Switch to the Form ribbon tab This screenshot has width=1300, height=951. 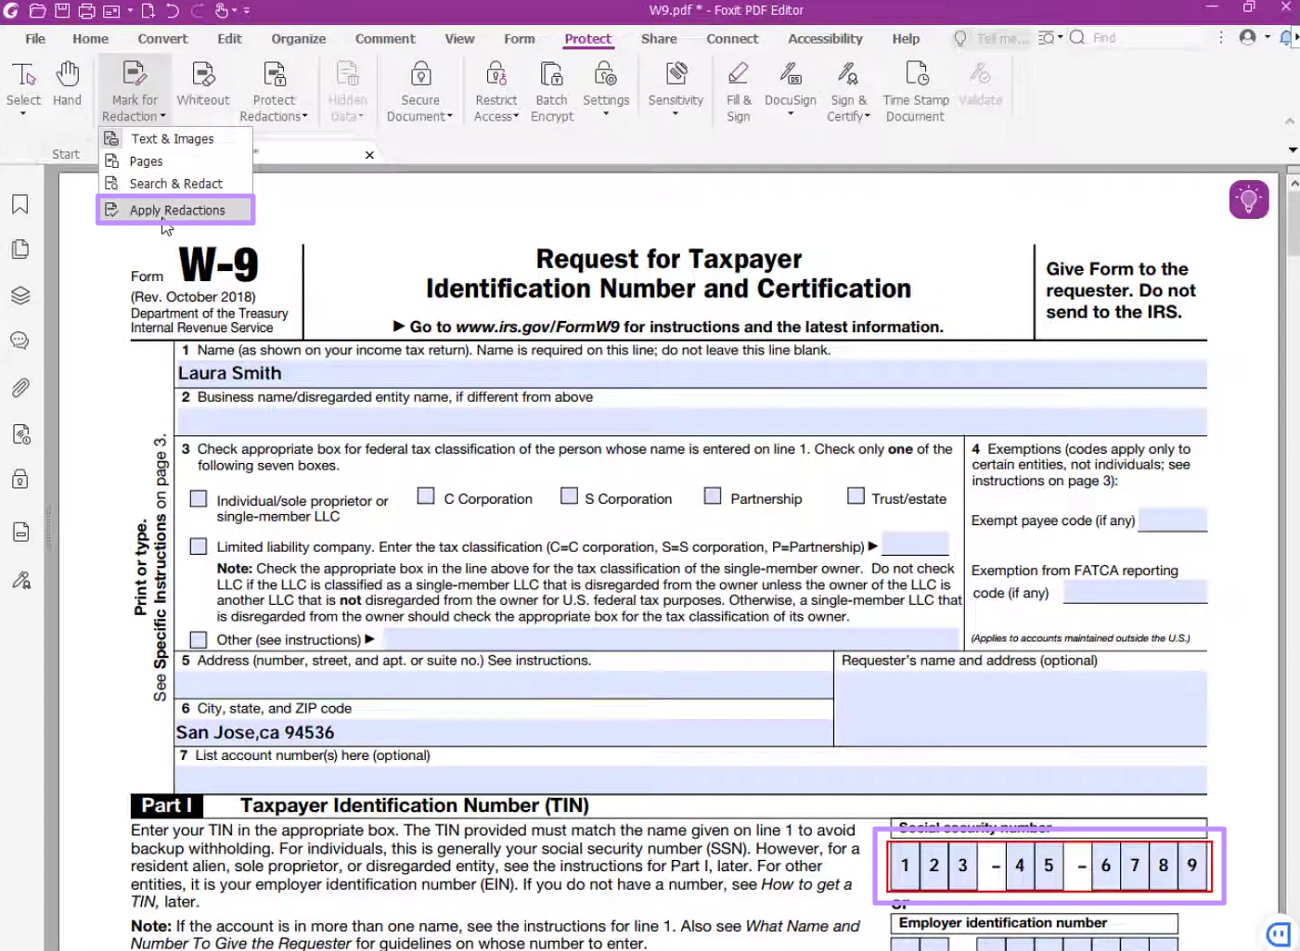(x=519, y=38)
